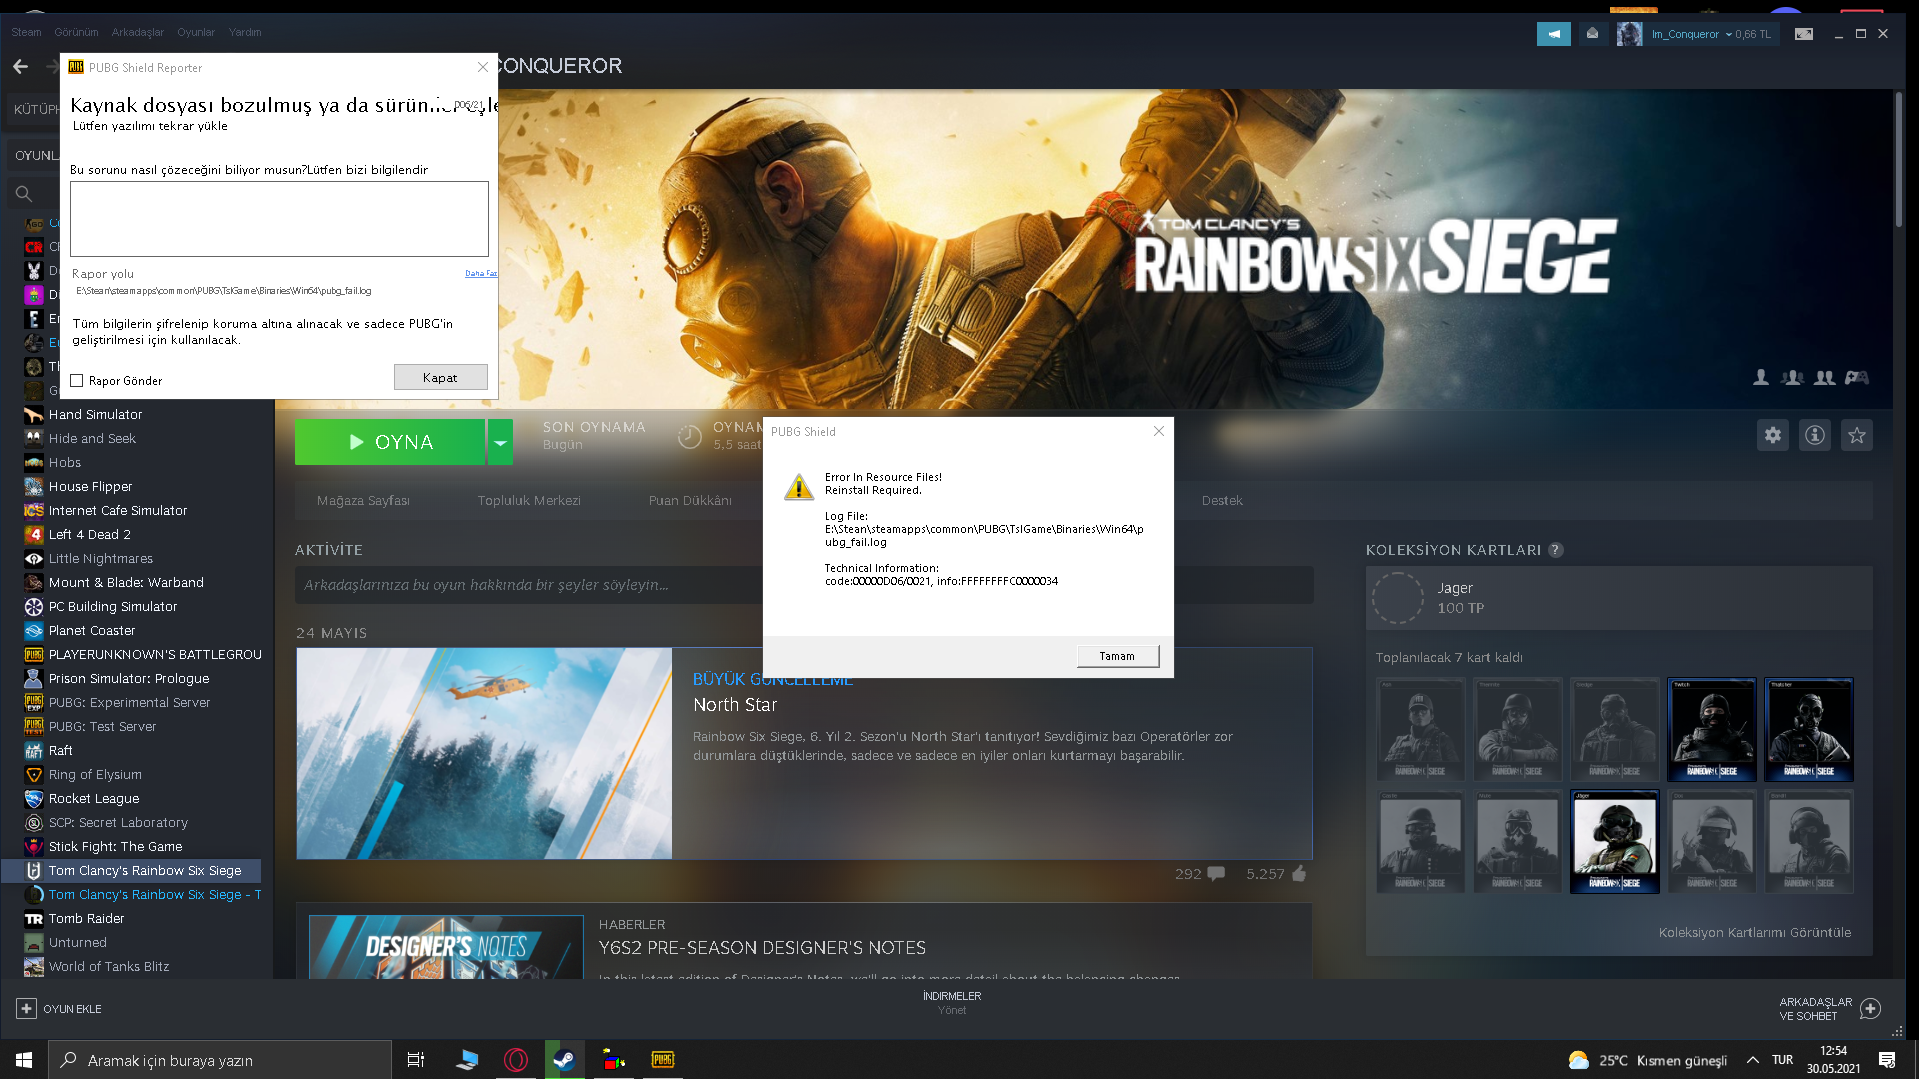Show hidden system tray icons
Viewport: 1919px width, 1079px height.
point(1752,1060)
